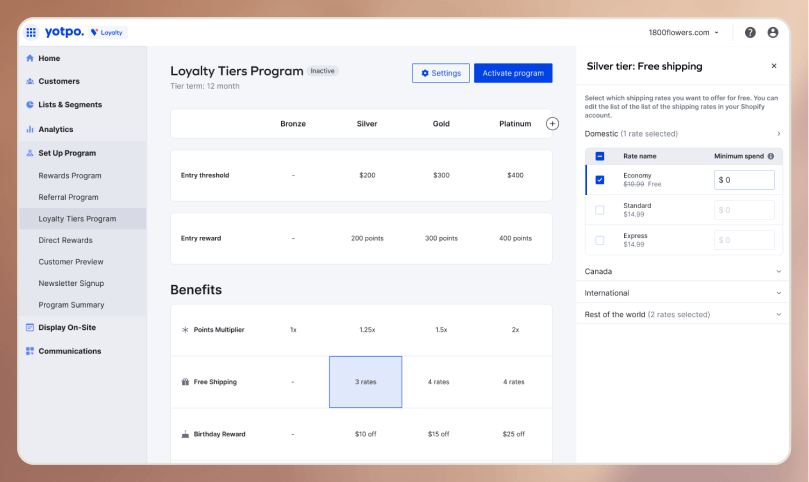Image resolution: width=809 pixels, height=482 pixels.
Task: Click the Activate program button
Action: point(513,73)
